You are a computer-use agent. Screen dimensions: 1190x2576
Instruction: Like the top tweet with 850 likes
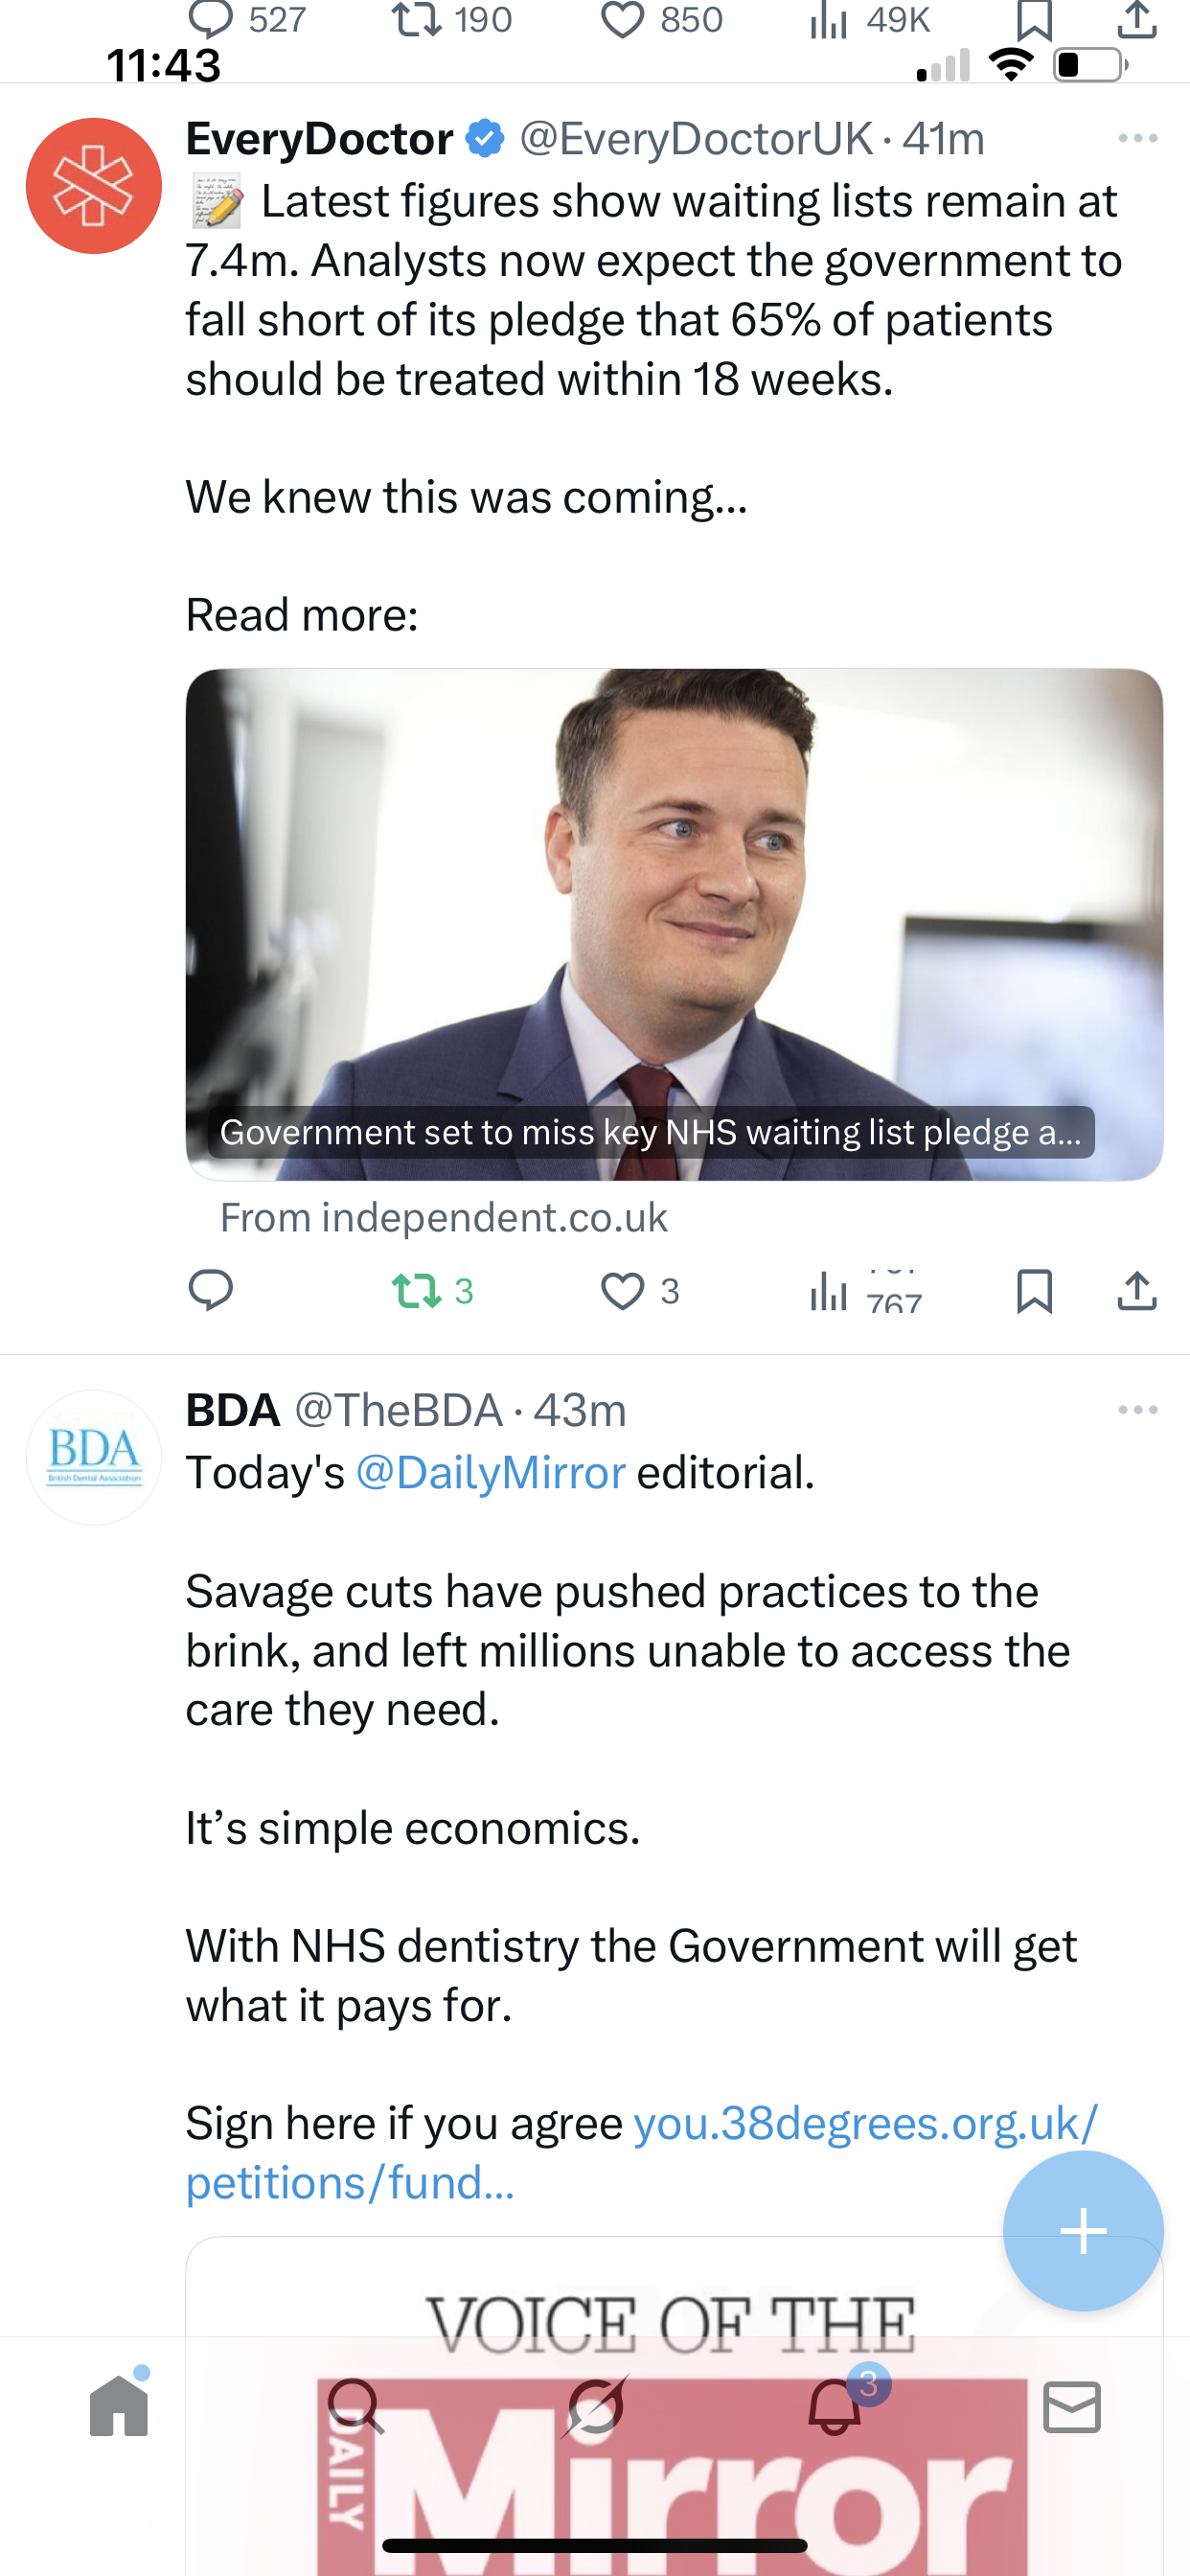coord(623,20)
